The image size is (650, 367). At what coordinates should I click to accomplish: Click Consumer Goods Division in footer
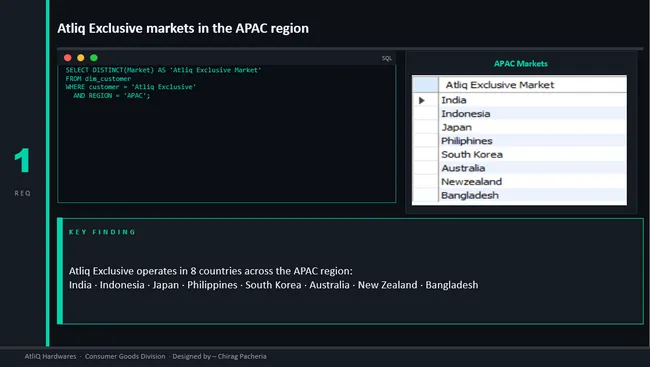[x=125, y=356]
